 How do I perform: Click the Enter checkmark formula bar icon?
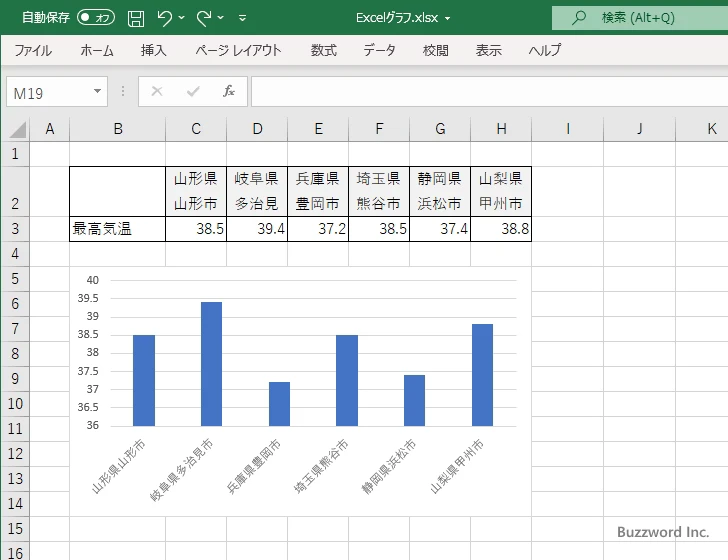coord(193,91)
